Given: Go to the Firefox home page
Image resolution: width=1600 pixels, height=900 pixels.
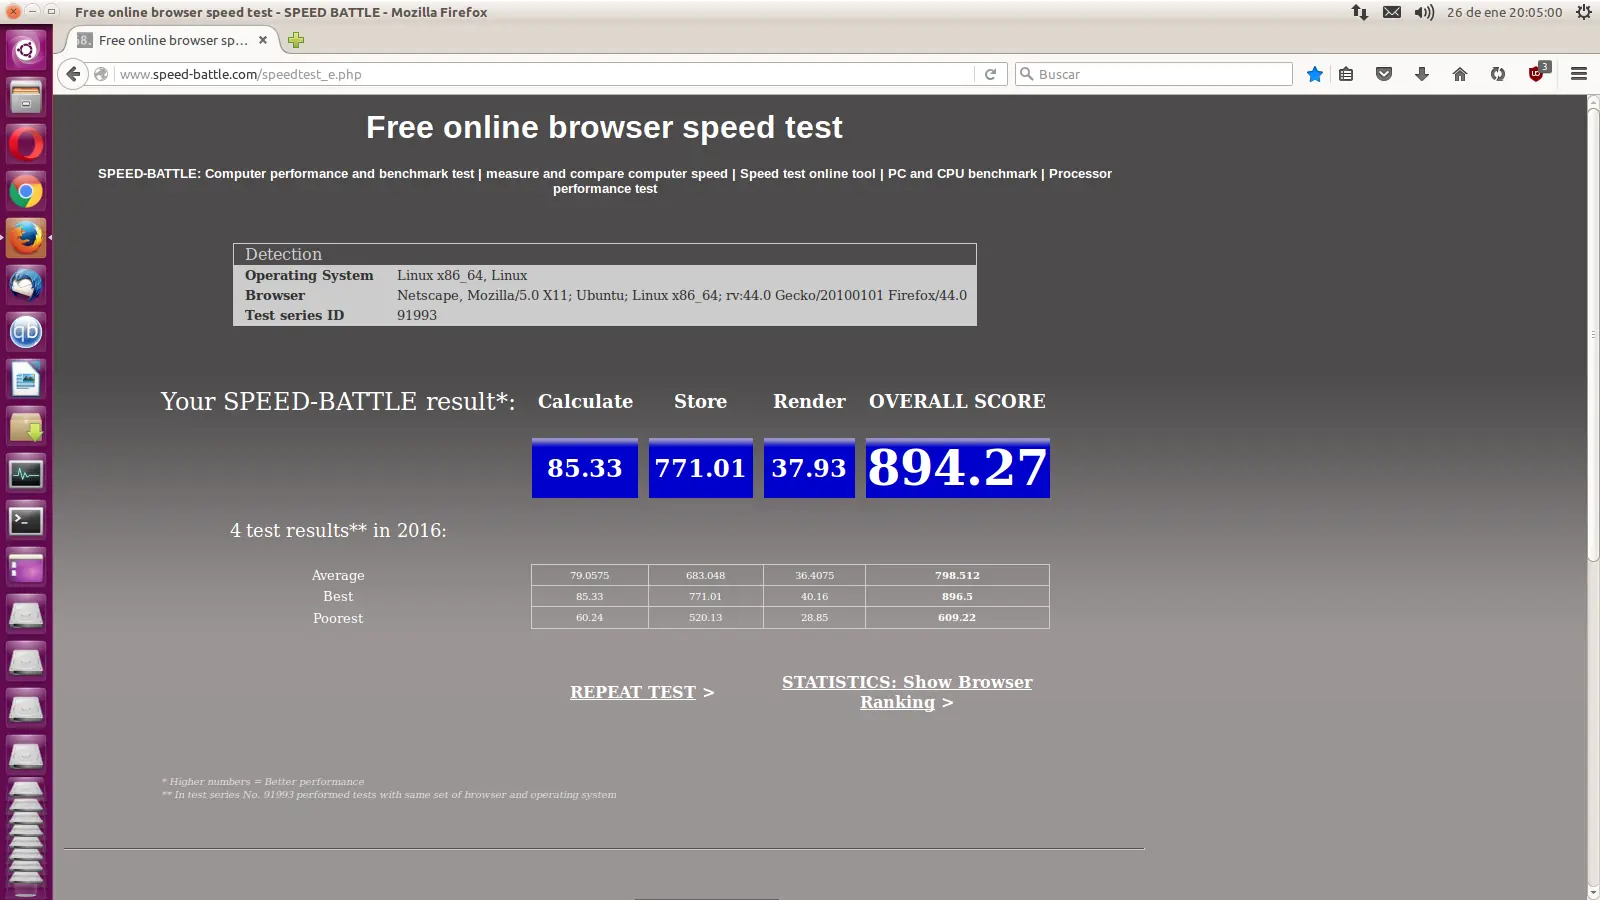Looking at the screenshot, I should 1459,73.
